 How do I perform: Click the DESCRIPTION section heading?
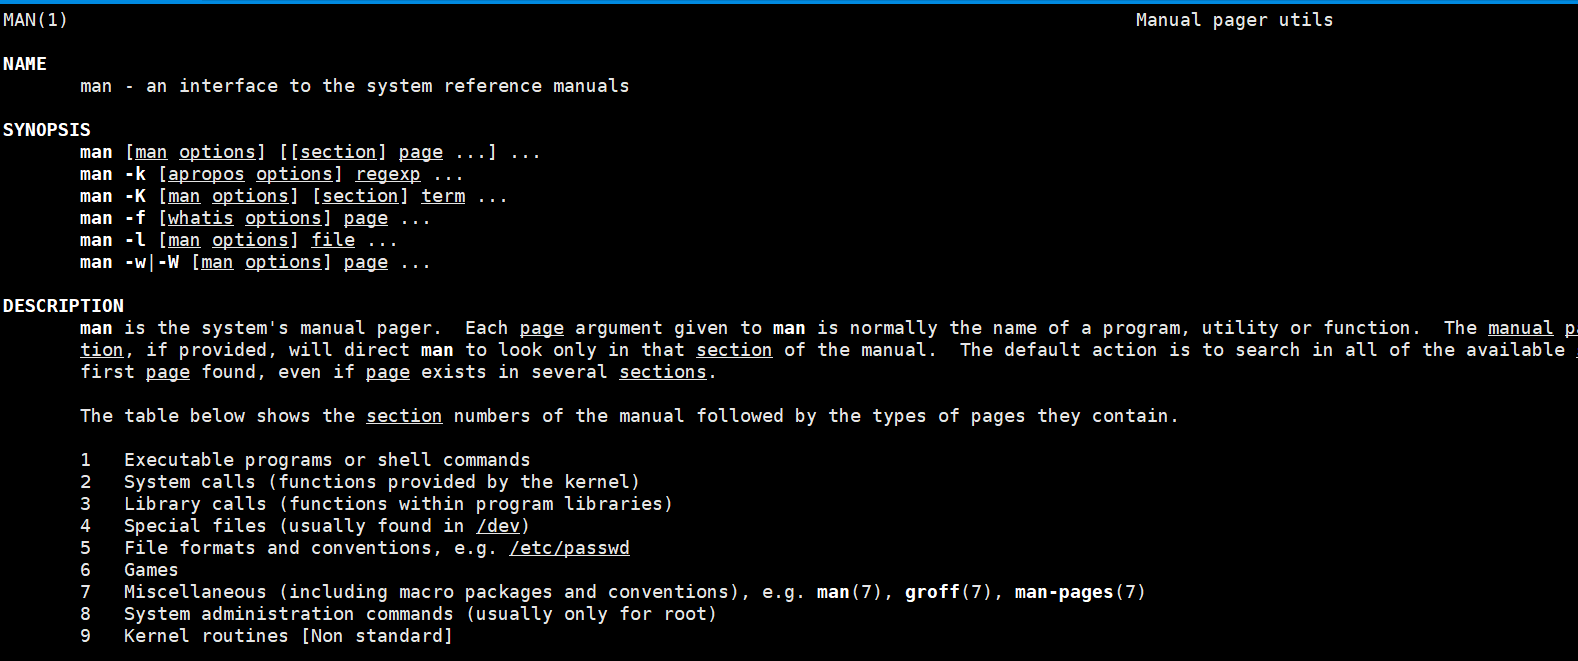(63, 306)
